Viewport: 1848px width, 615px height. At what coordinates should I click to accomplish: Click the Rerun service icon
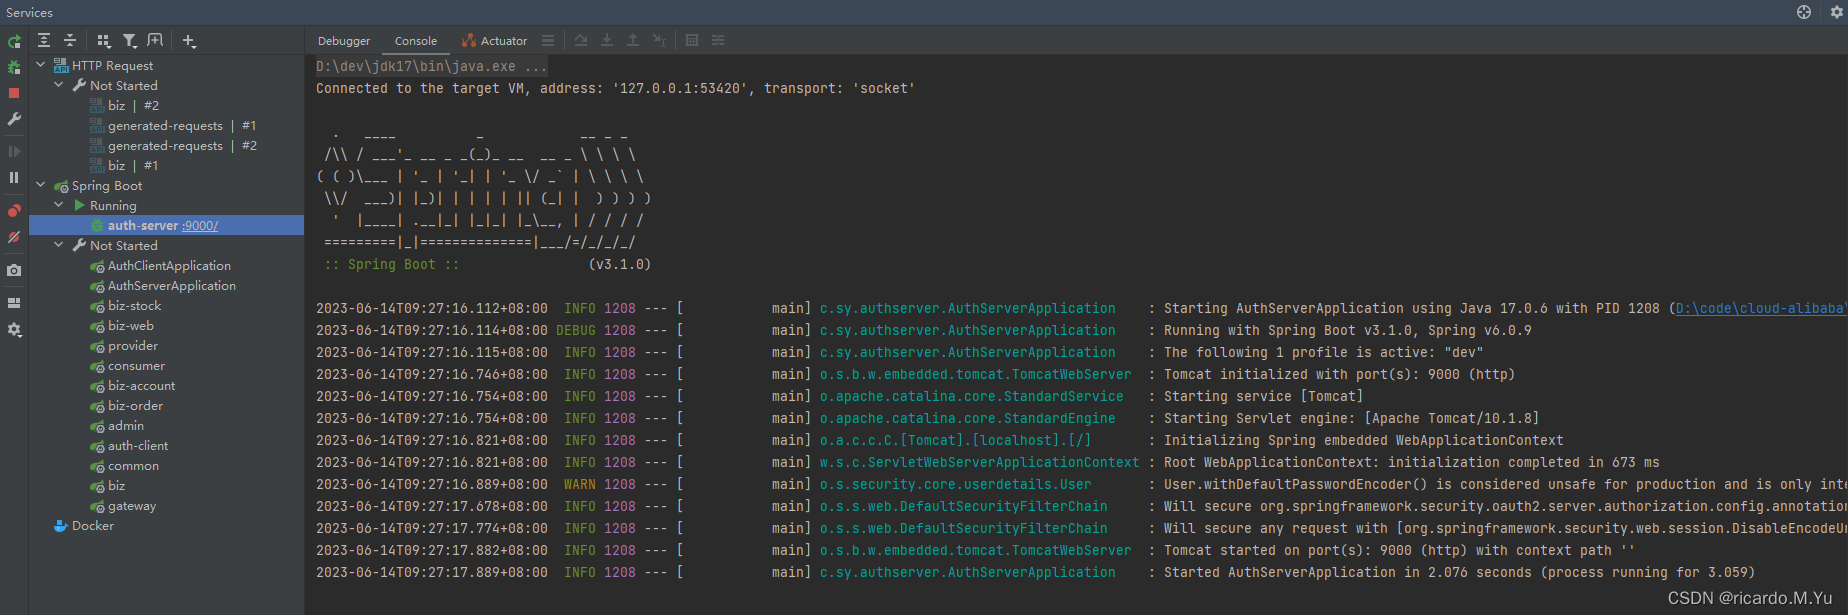point(14,42)
